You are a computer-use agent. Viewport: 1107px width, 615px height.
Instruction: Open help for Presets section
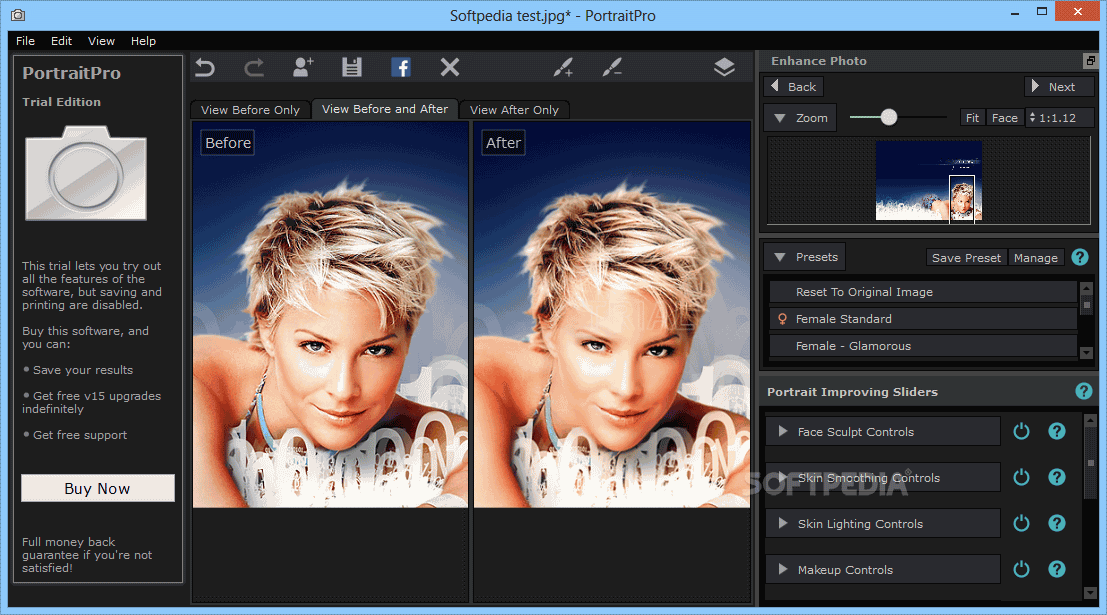[1079, 257]
